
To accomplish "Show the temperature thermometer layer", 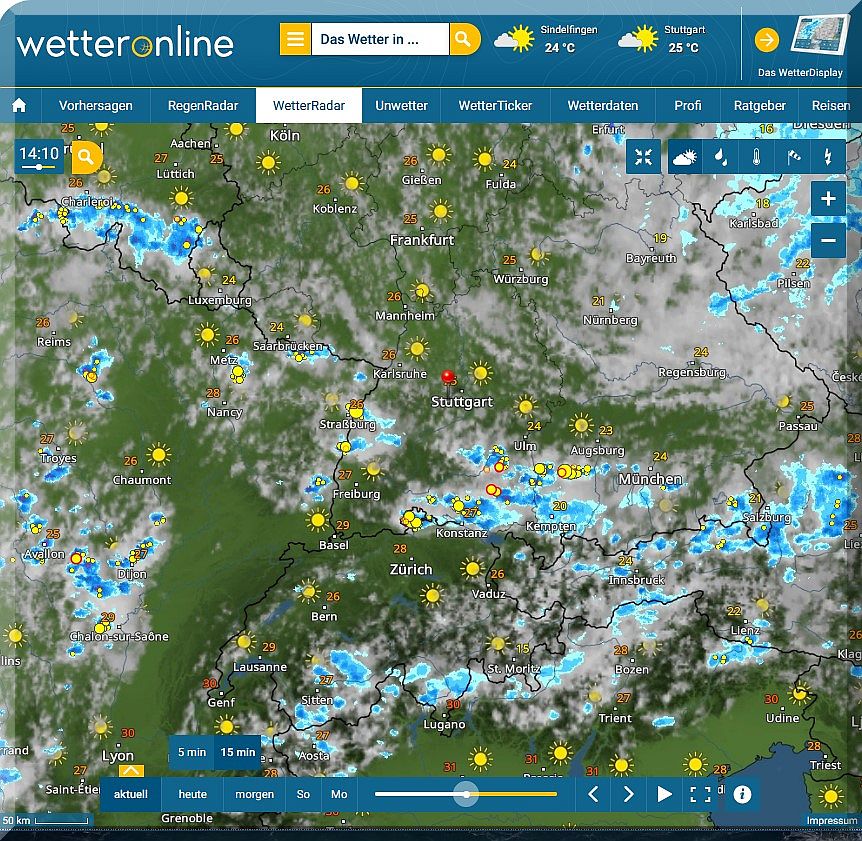I will coord(757,157).
